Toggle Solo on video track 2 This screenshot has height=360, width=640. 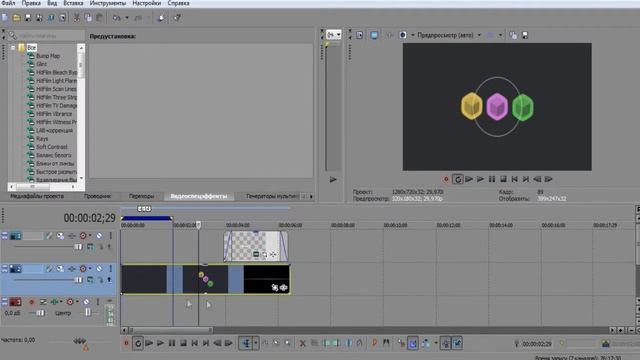pos(110,269)
